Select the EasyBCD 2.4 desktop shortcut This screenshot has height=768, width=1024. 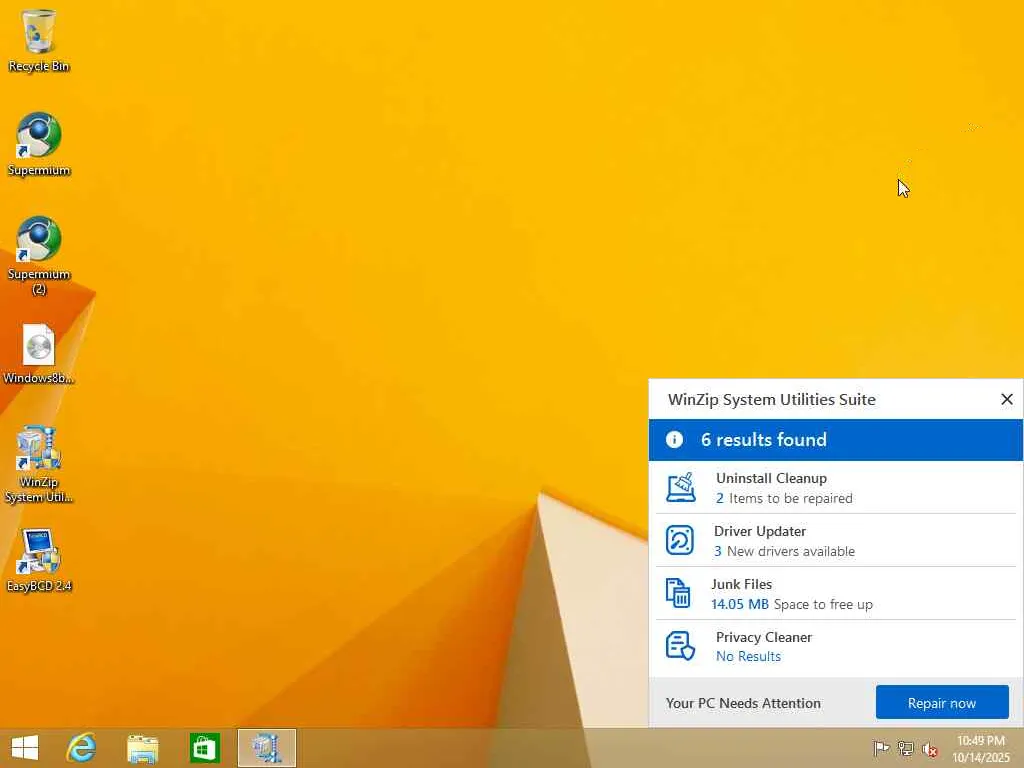pos(39,561)
